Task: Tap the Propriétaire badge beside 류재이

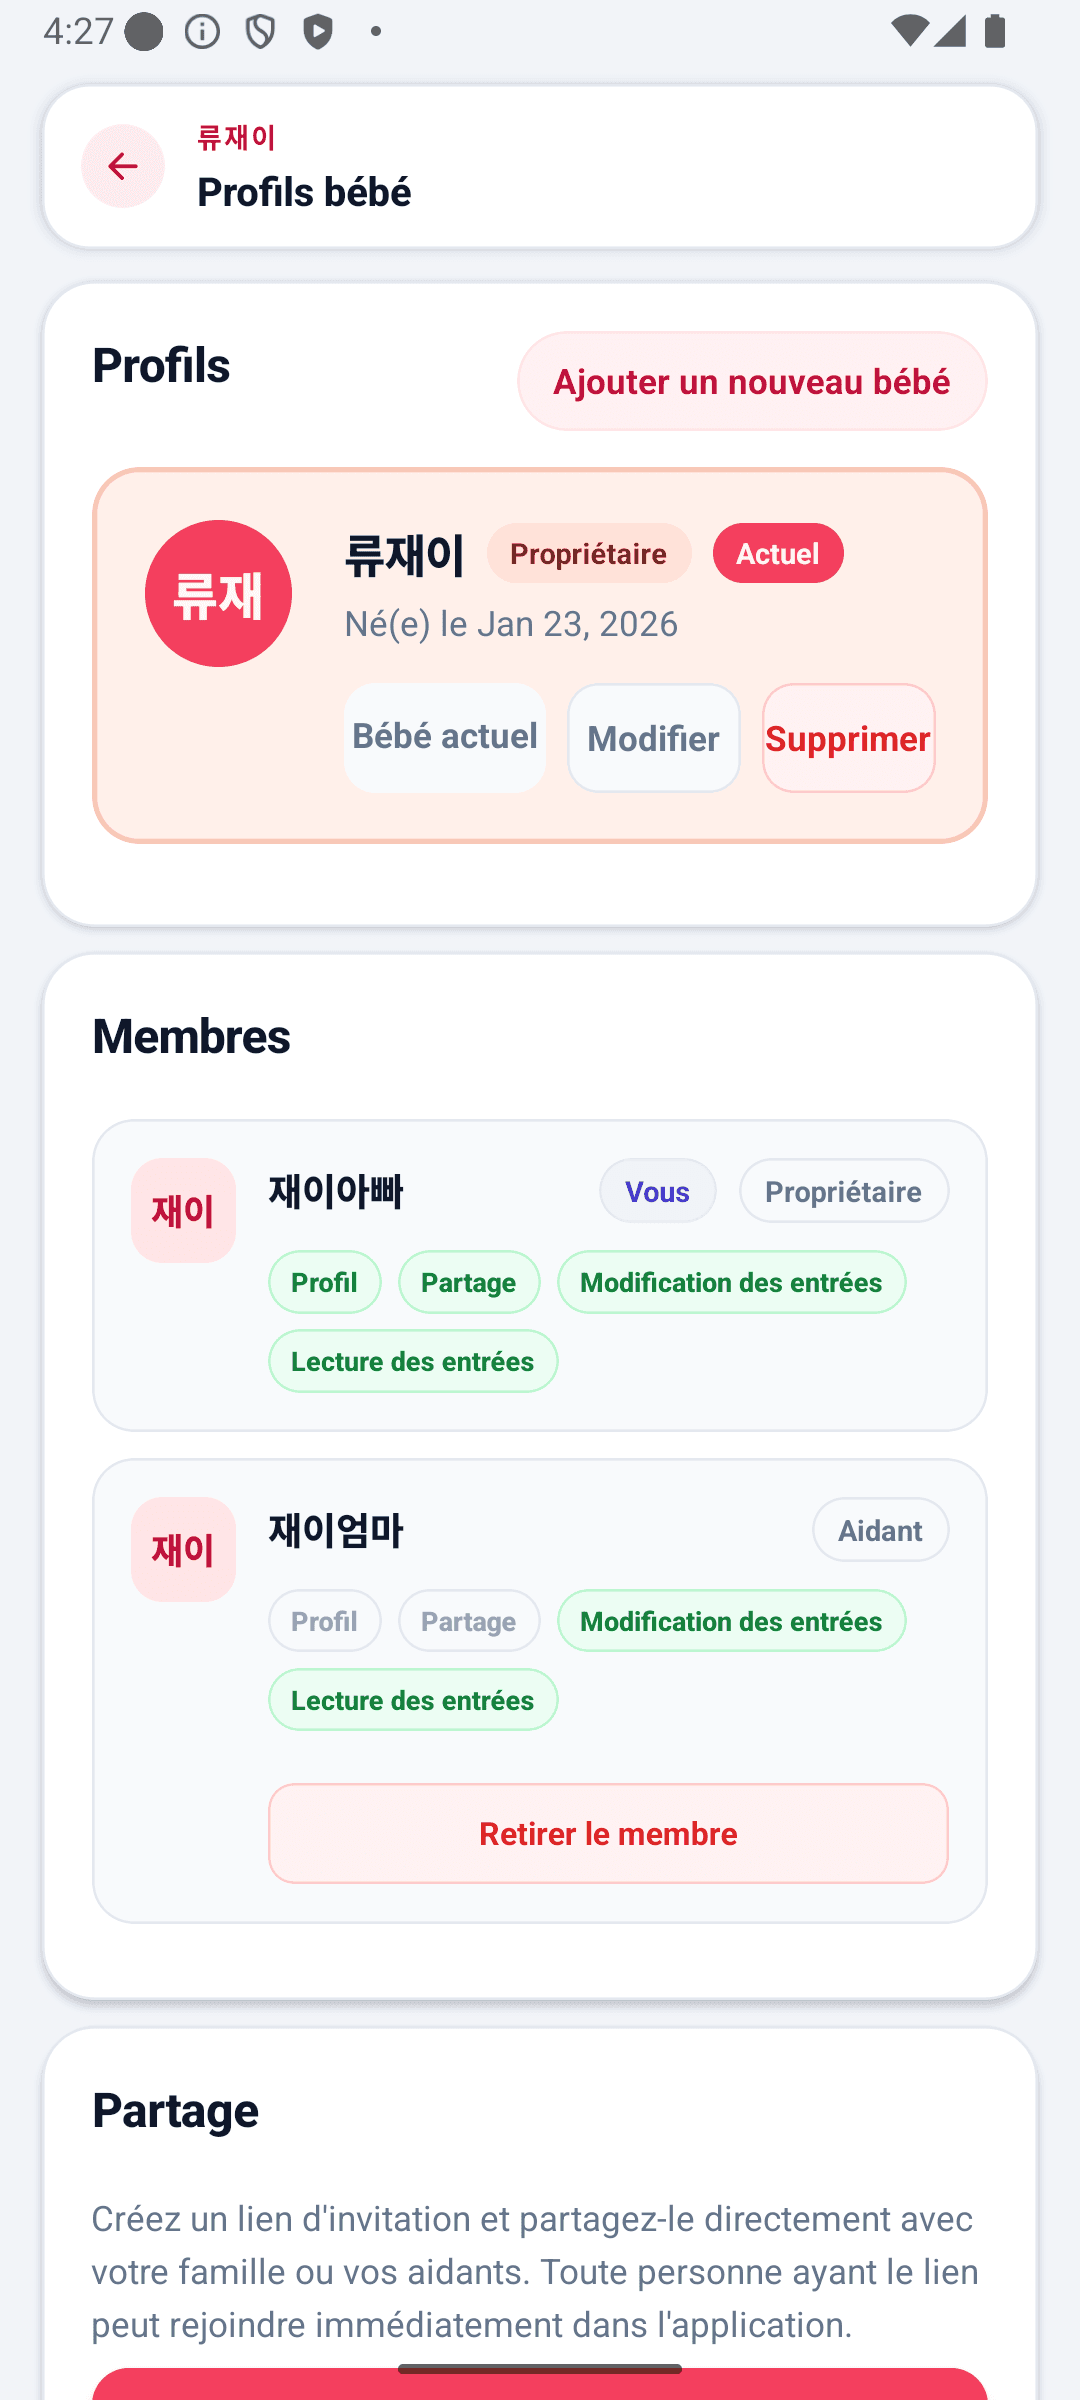Action: [589, 553]
